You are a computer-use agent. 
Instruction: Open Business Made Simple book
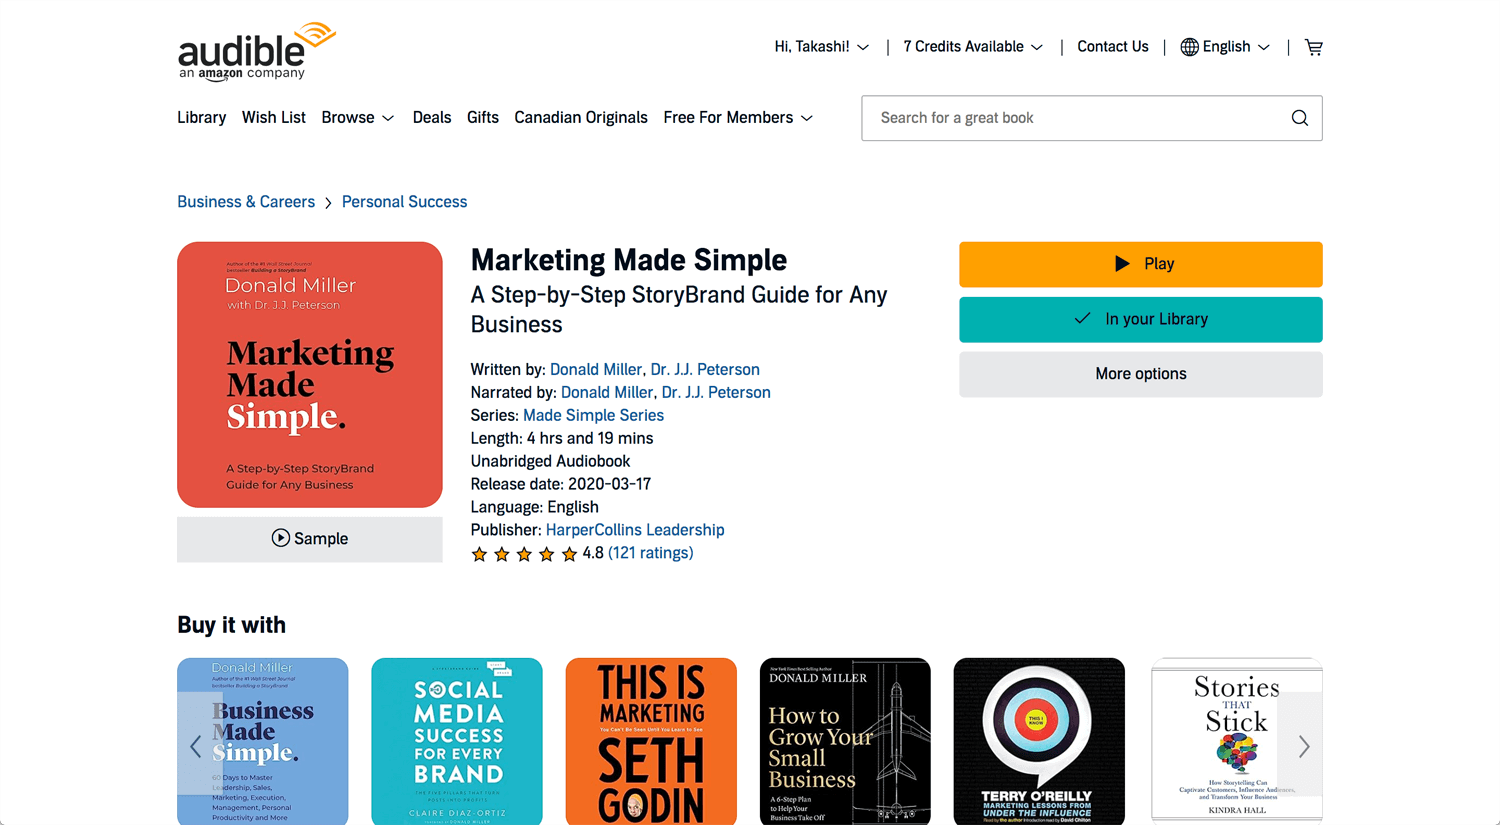[x=263, y=741]
